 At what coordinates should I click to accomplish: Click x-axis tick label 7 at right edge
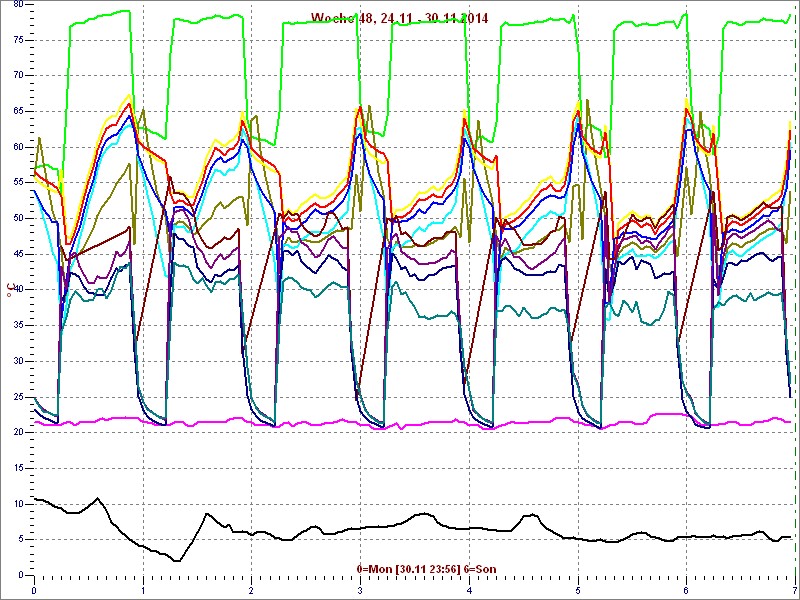(794, 589)
